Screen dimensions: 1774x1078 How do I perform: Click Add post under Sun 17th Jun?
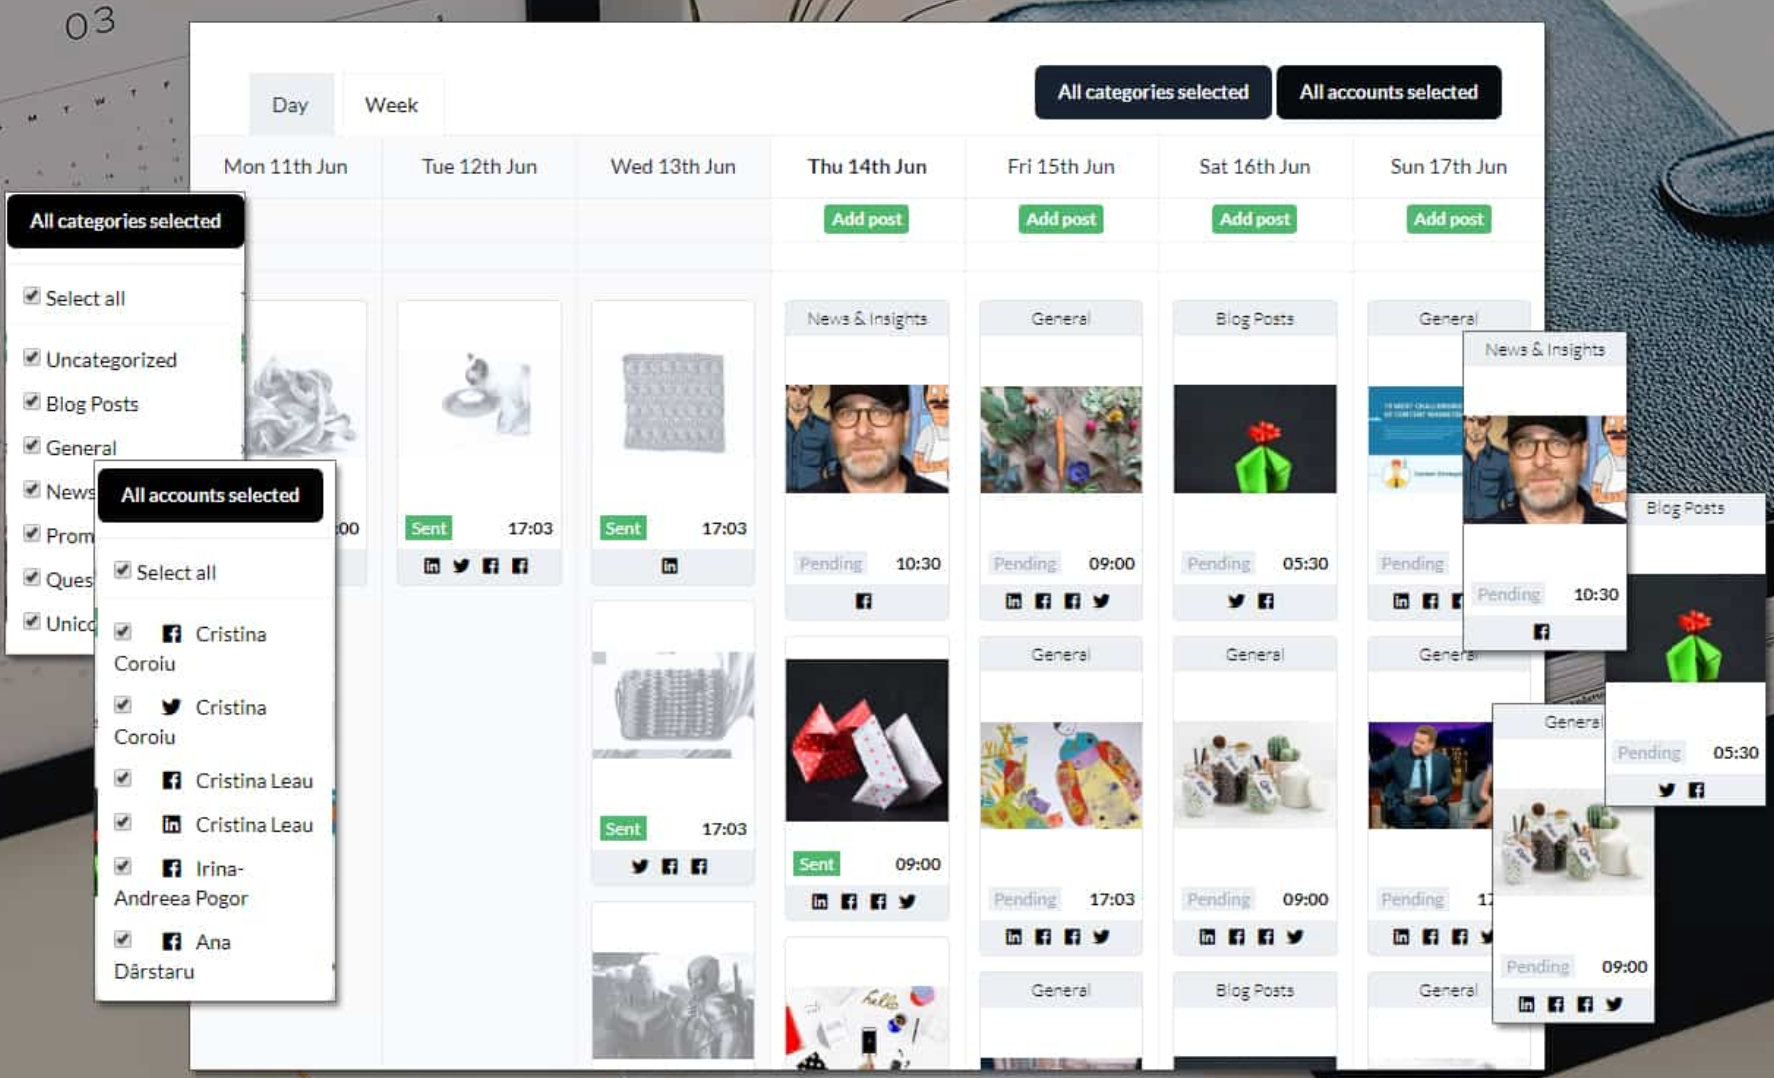(1448, 218)
